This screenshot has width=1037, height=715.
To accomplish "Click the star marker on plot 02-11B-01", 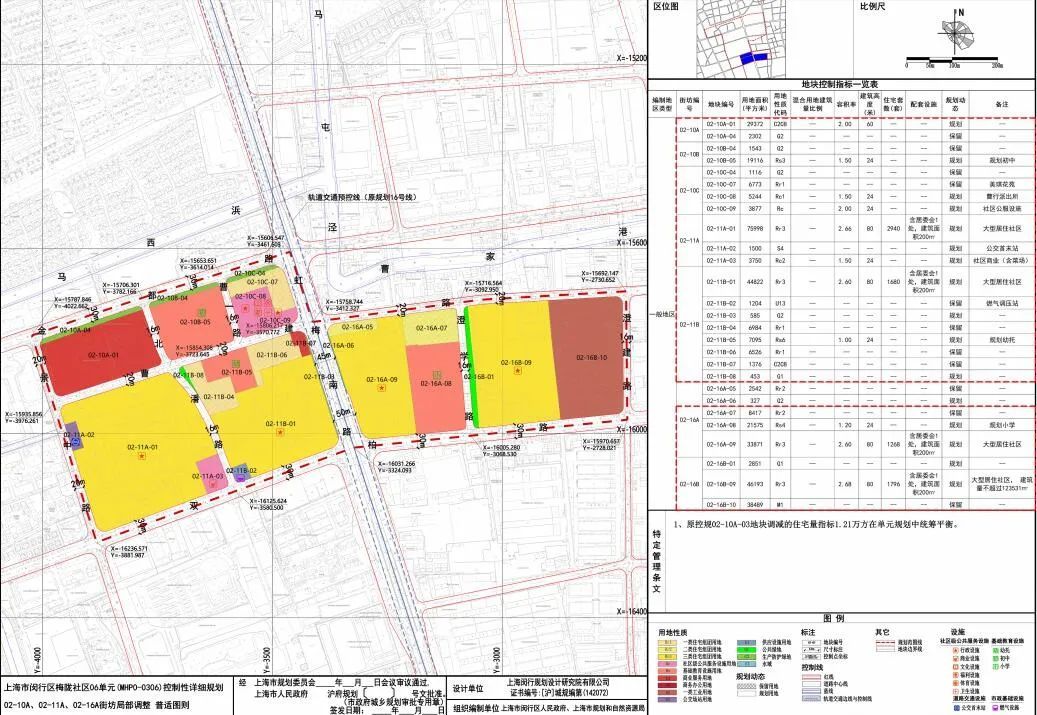I will 280,432.
